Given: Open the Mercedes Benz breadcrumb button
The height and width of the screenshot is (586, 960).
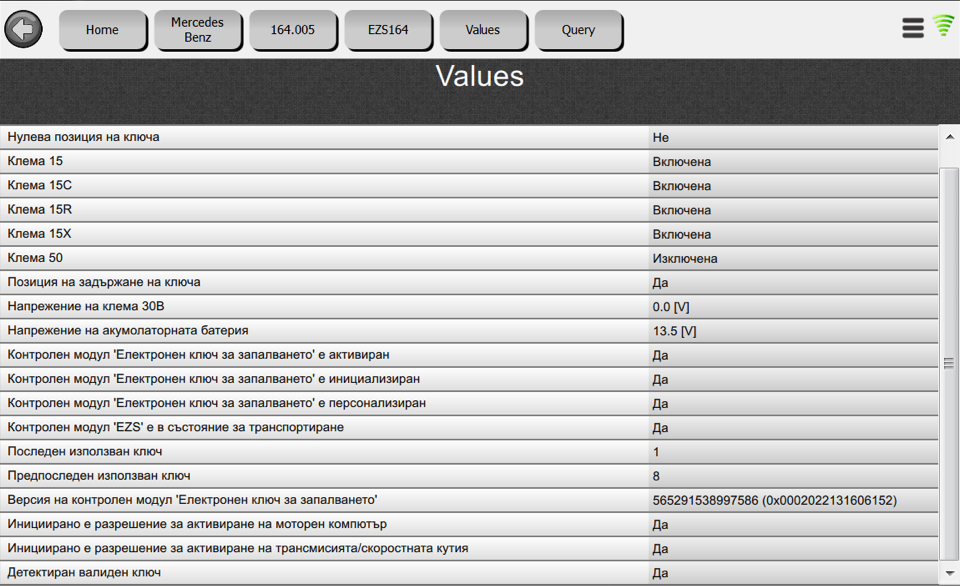Looking at the screenshot, I should point(197,29).
